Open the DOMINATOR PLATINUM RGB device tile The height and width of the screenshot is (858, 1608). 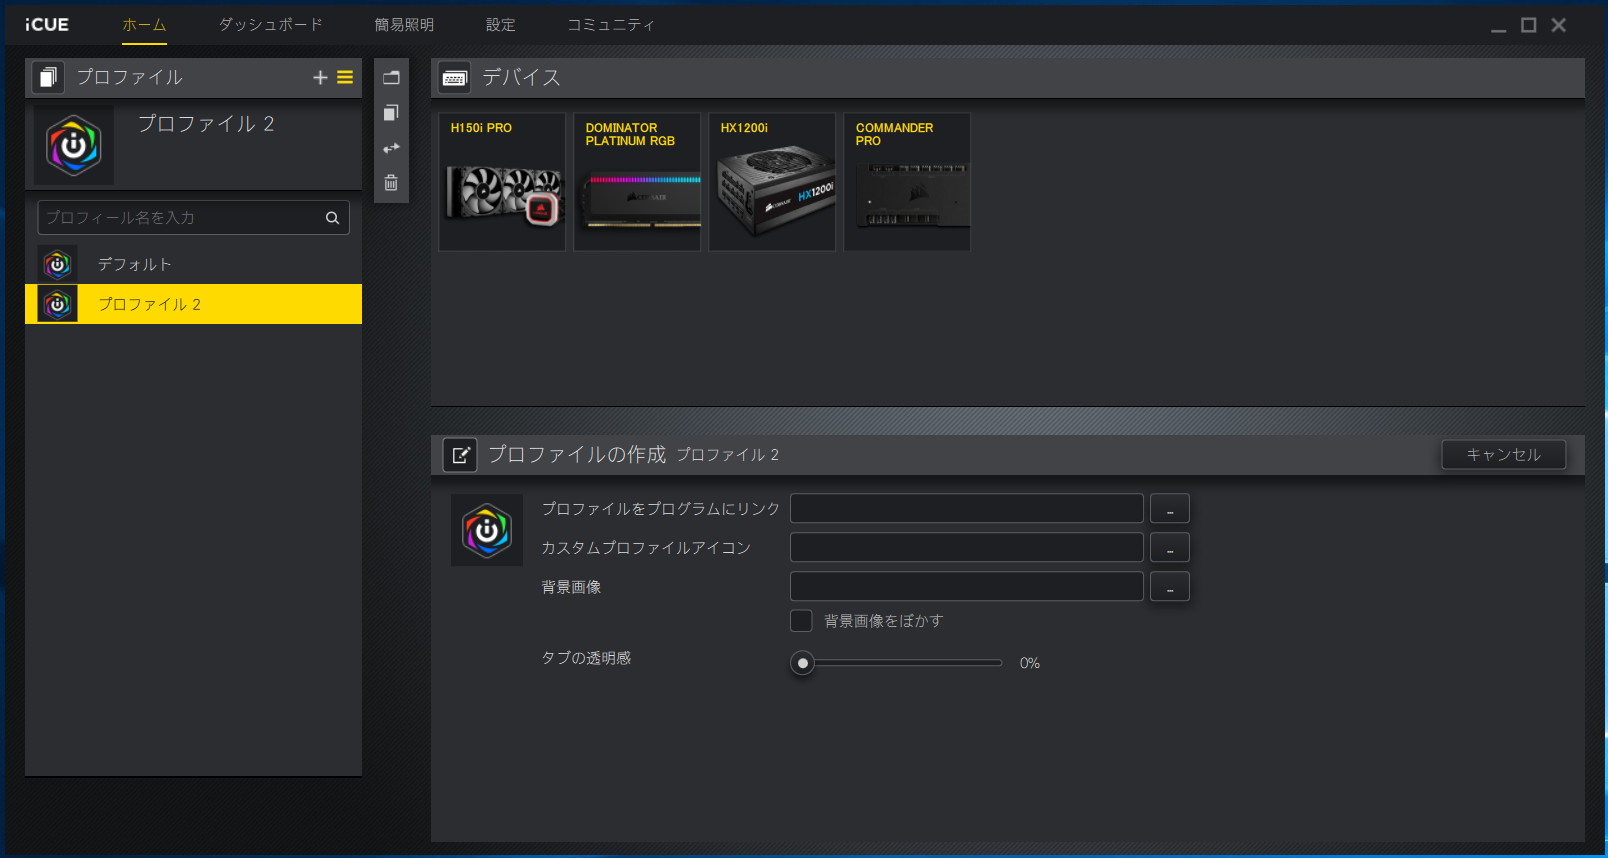(637, 181)
